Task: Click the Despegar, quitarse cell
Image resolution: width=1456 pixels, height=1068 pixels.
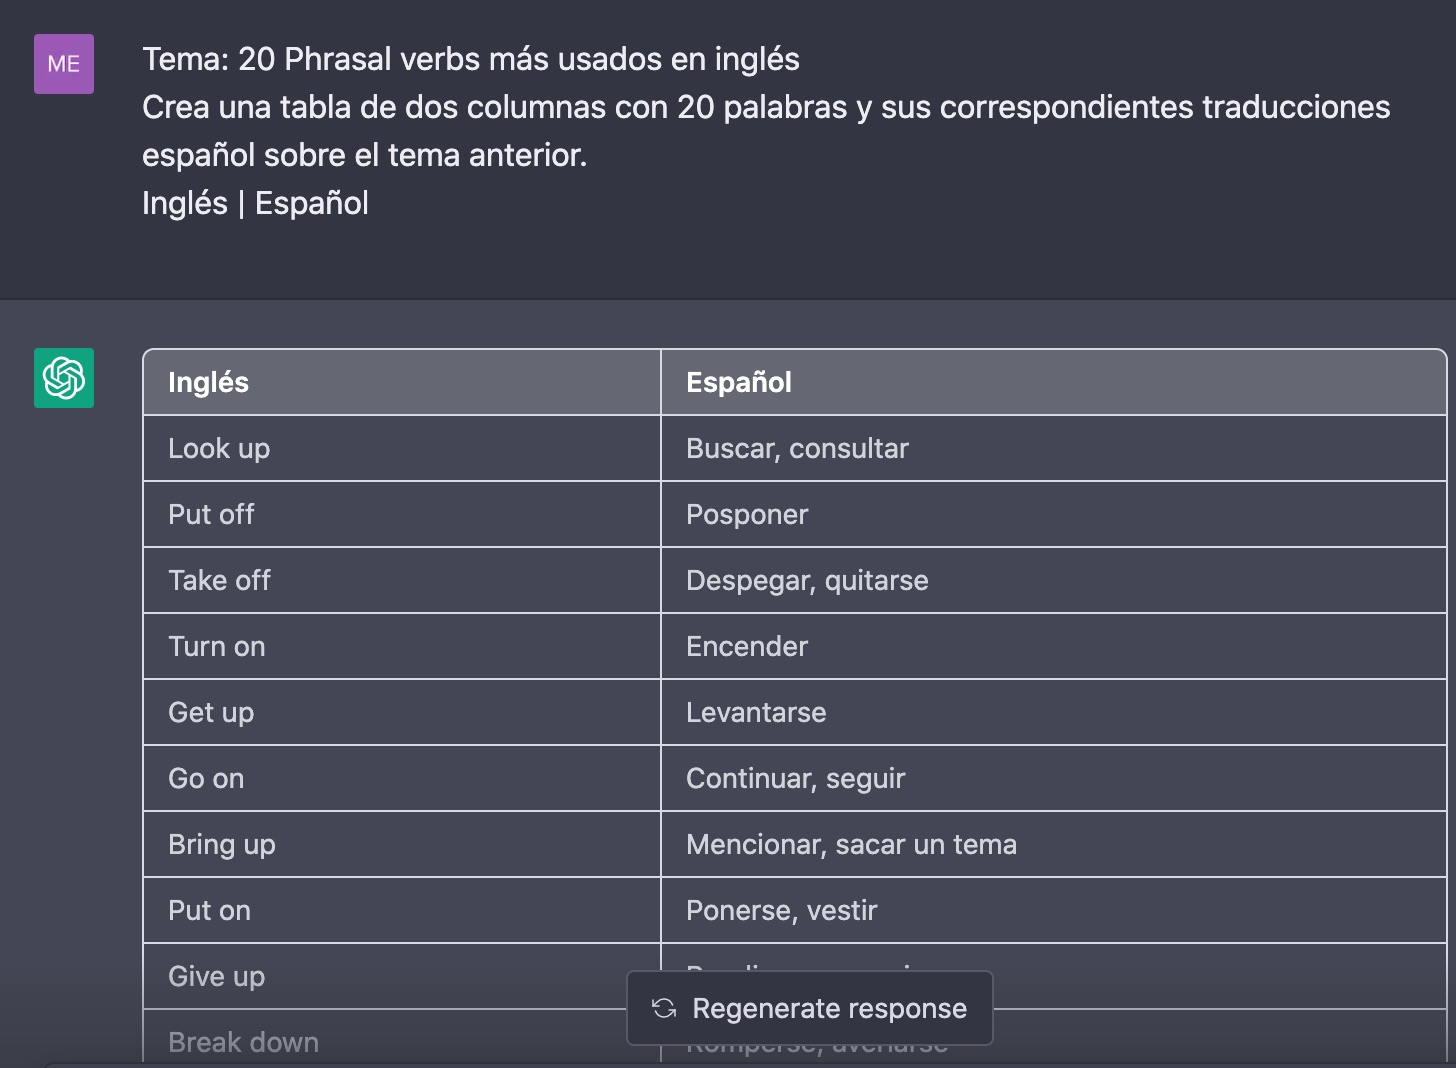Action: pyautogui.click(x=1054, y=580)
